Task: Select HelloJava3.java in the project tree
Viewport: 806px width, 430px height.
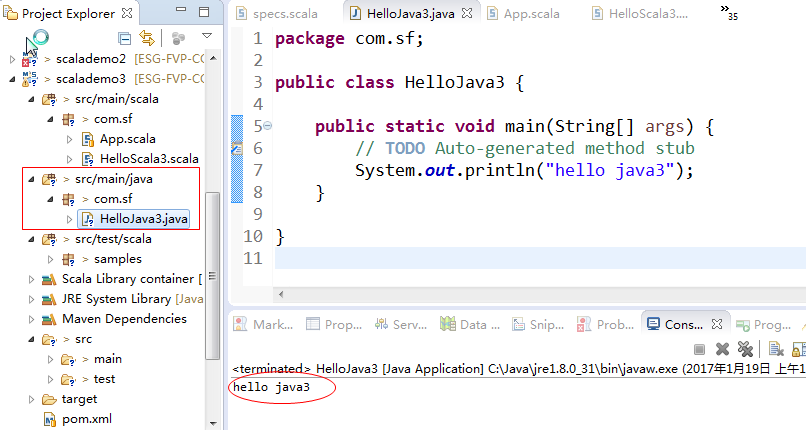Action: 143,219
